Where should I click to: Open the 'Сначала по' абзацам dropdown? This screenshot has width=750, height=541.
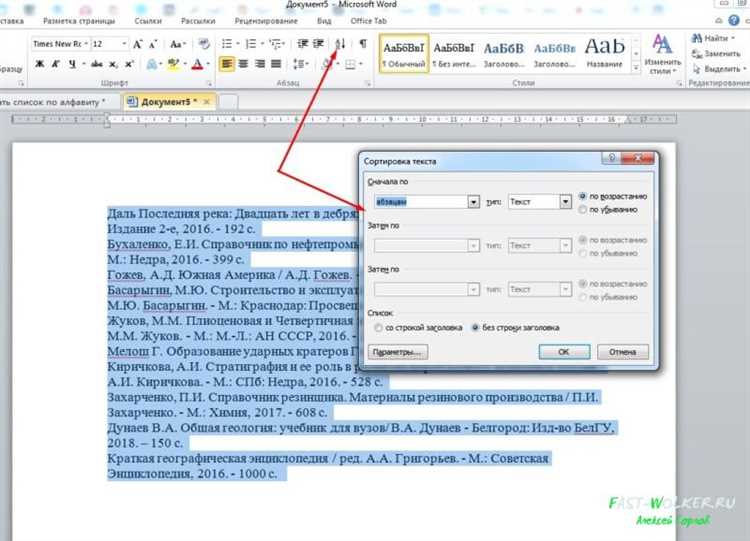click(473, 202)
